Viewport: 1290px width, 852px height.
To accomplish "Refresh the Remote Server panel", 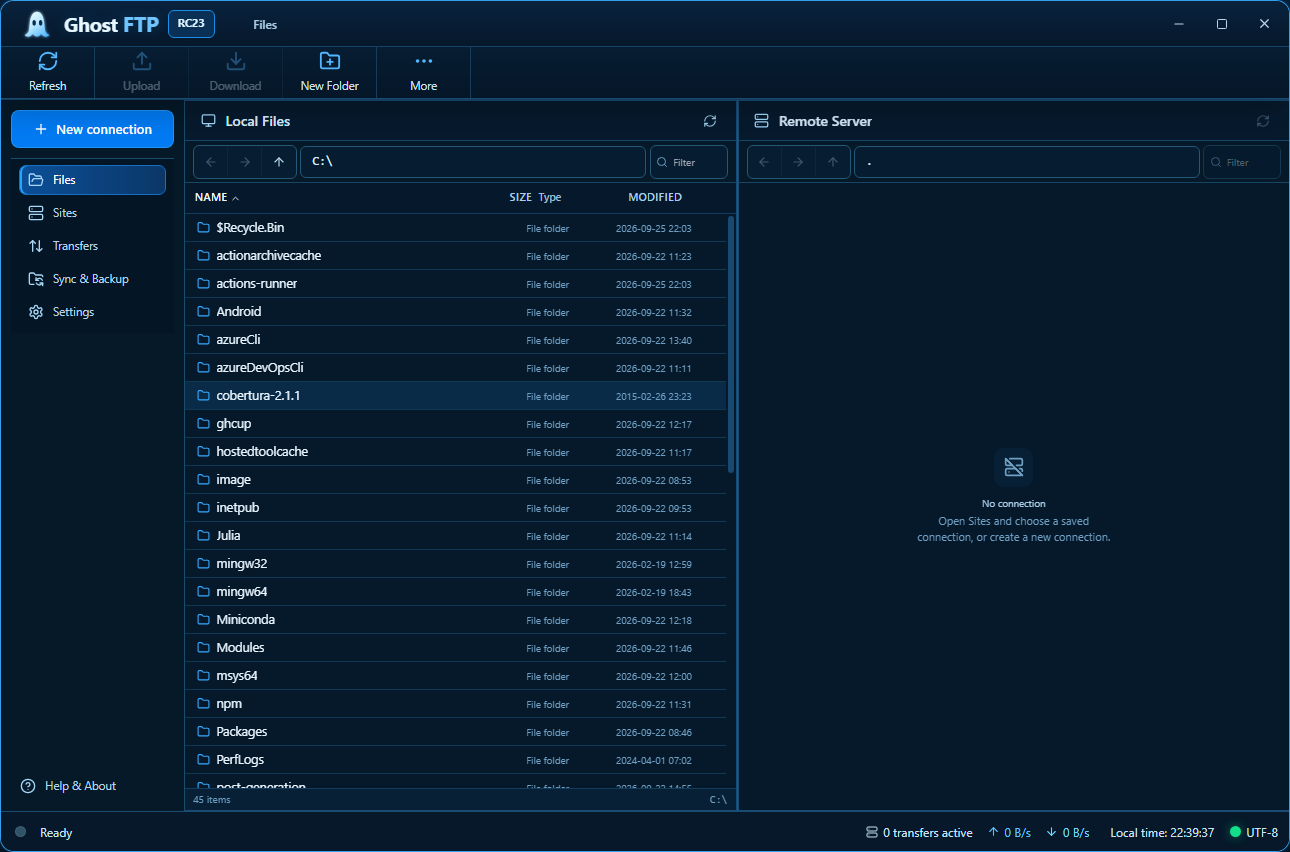I will coord(1263,121).
